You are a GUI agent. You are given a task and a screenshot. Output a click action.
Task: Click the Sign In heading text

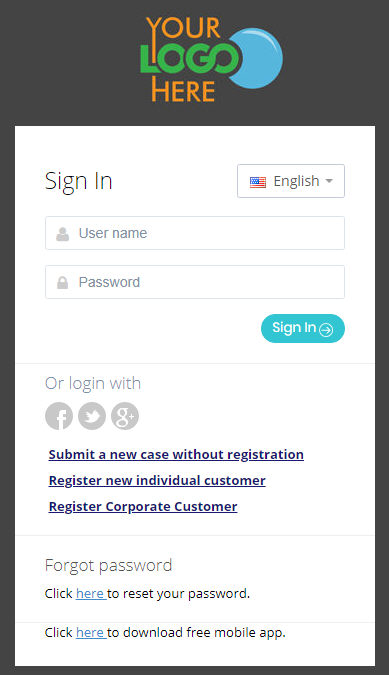coord(79,181)
